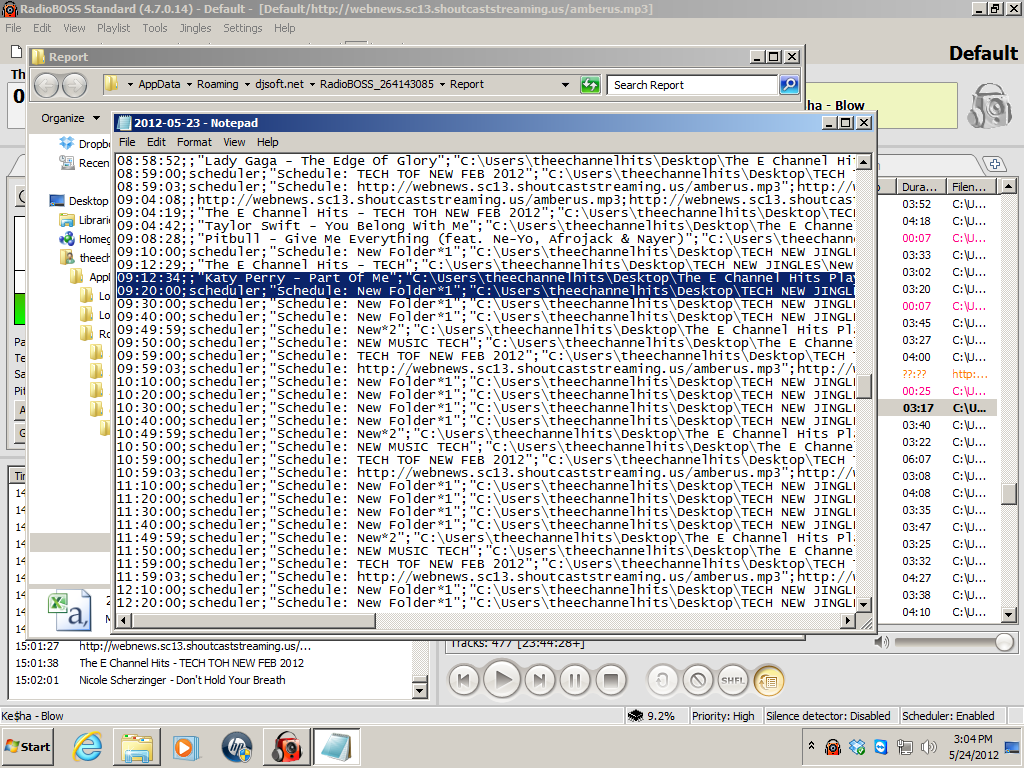Click the Start button
This screenshot has width=1024, height=768.
tap(28, 746)
